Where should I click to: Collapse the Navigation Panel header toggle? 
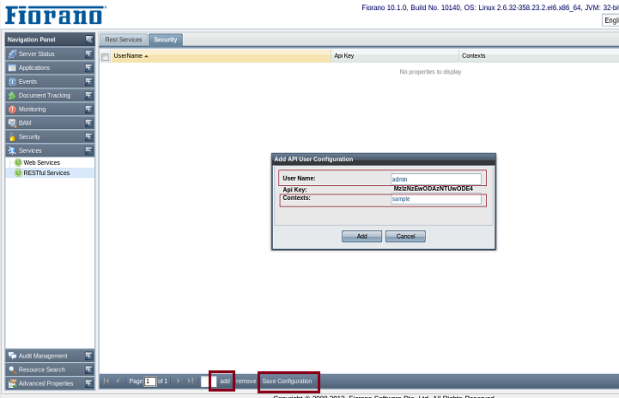point(89,39)
